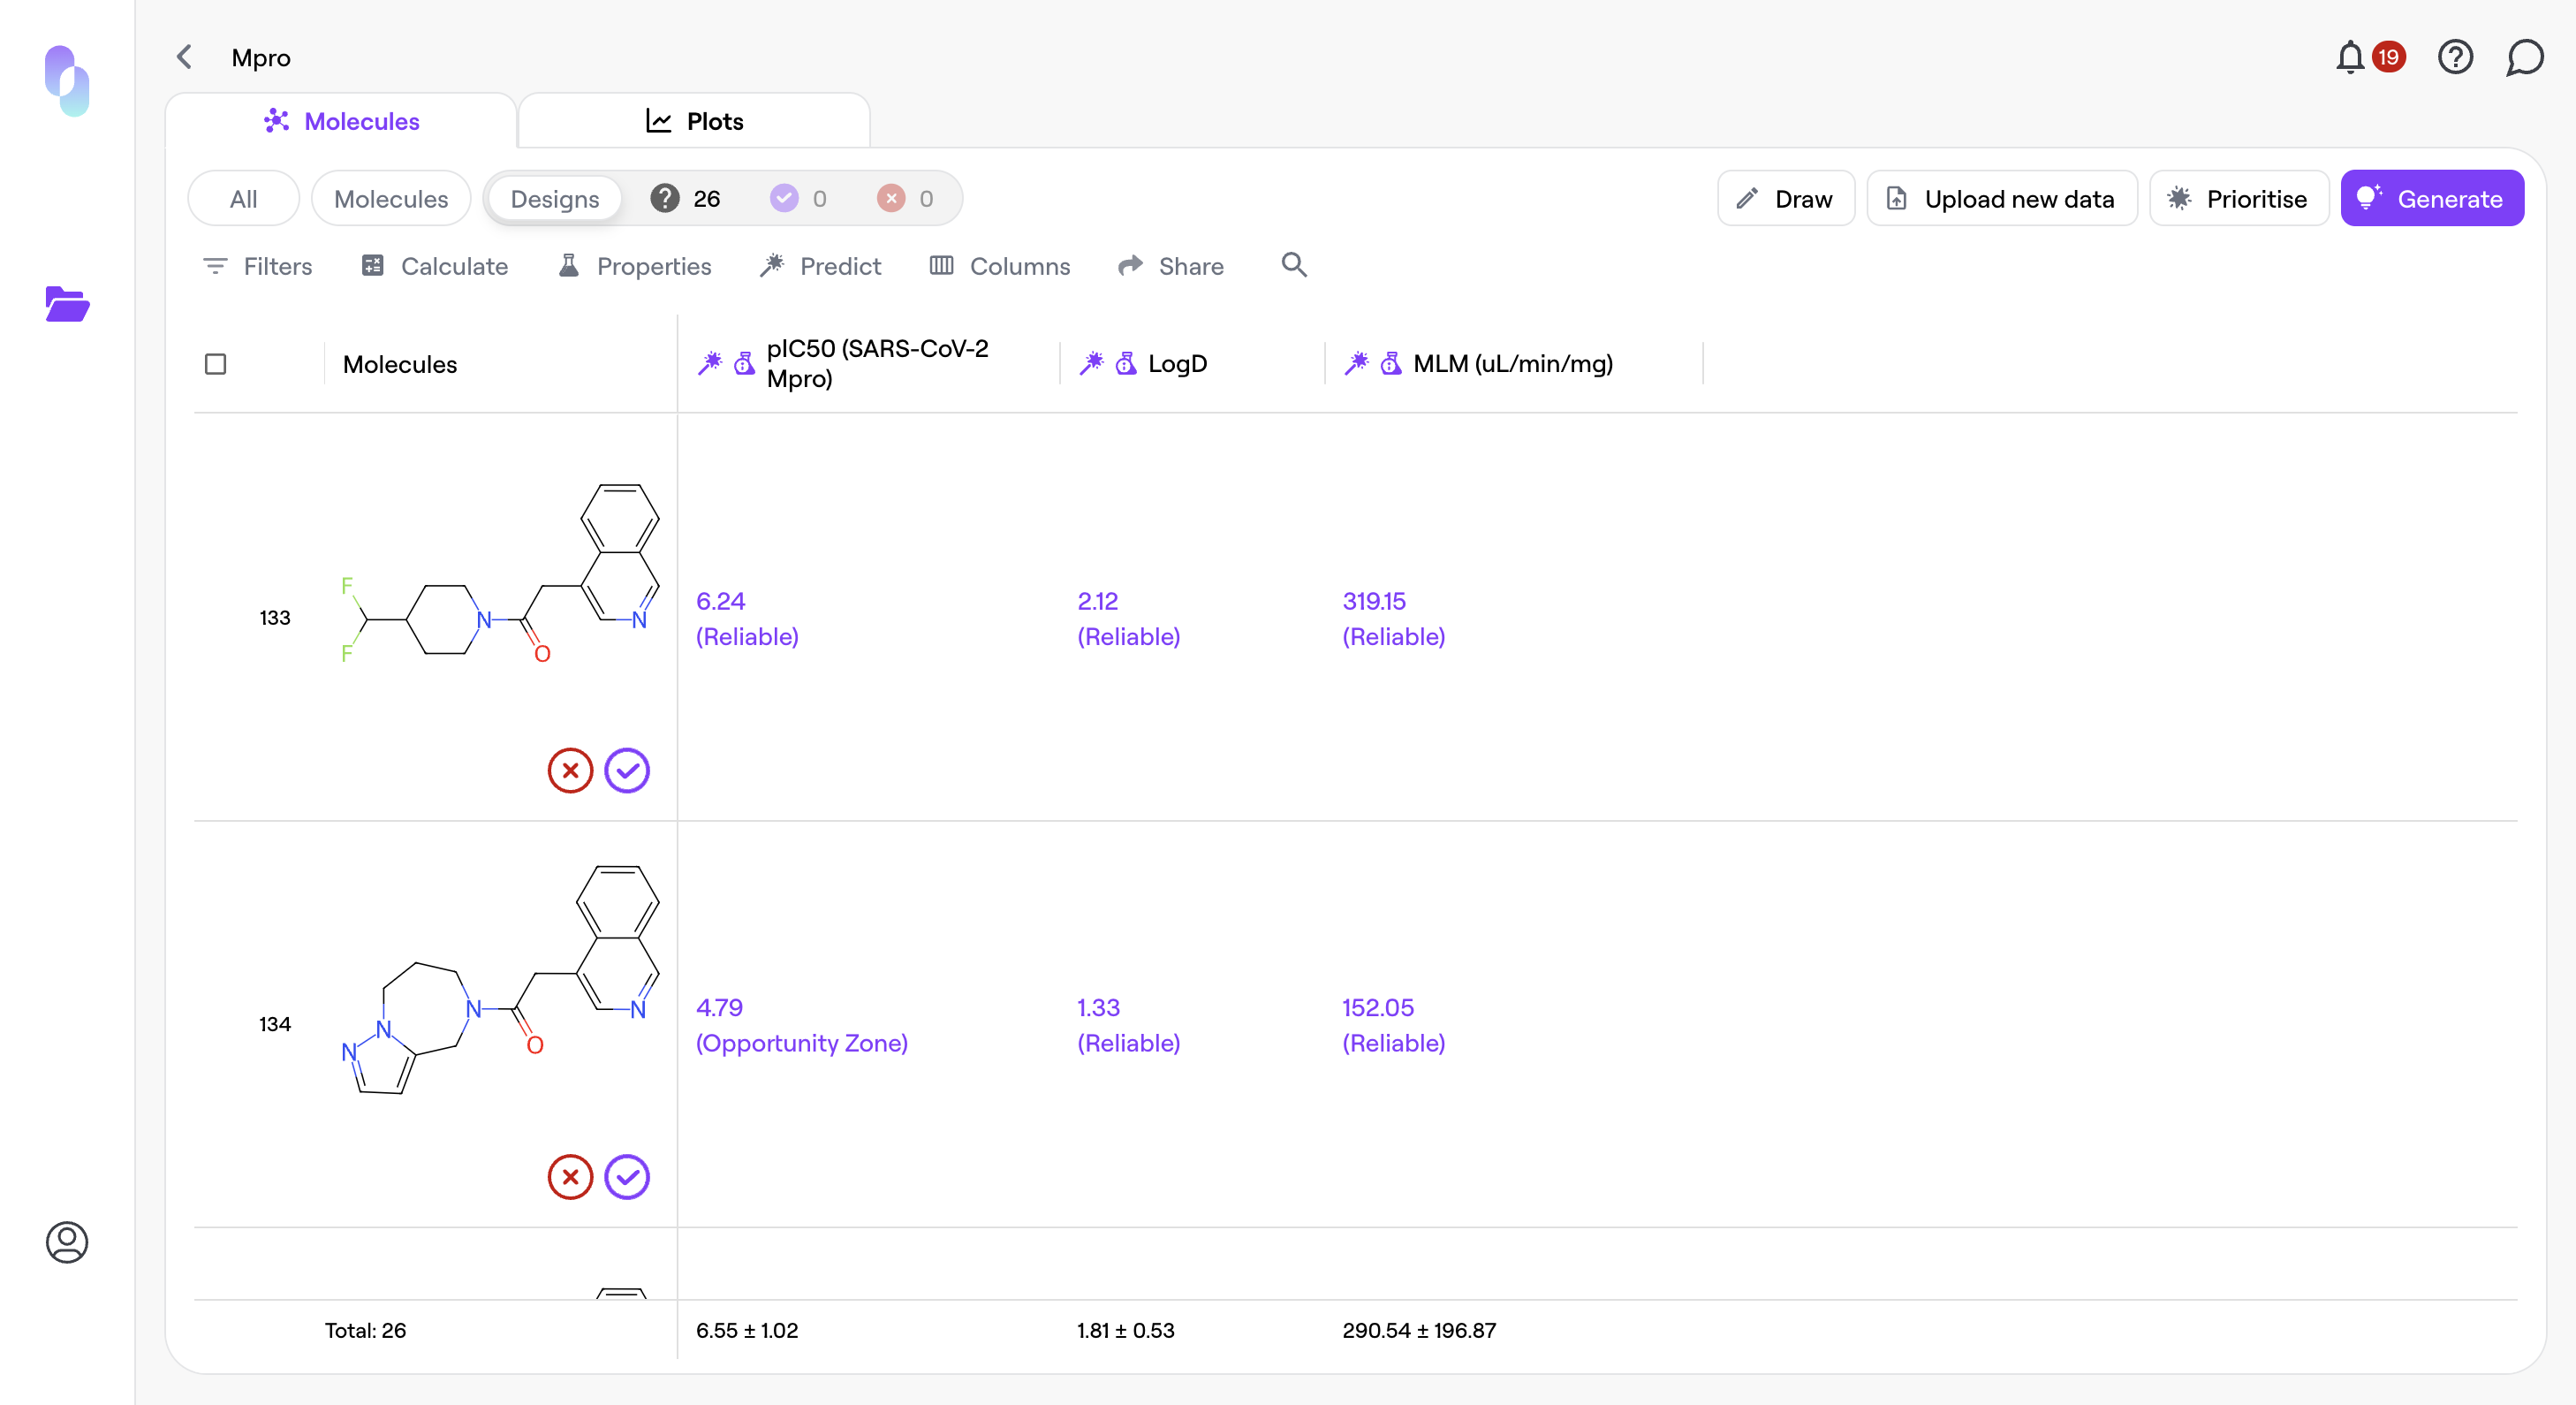Open the Filters panel
Image resolution: width=2576 pixels, height=1405 pixels.
257,266
